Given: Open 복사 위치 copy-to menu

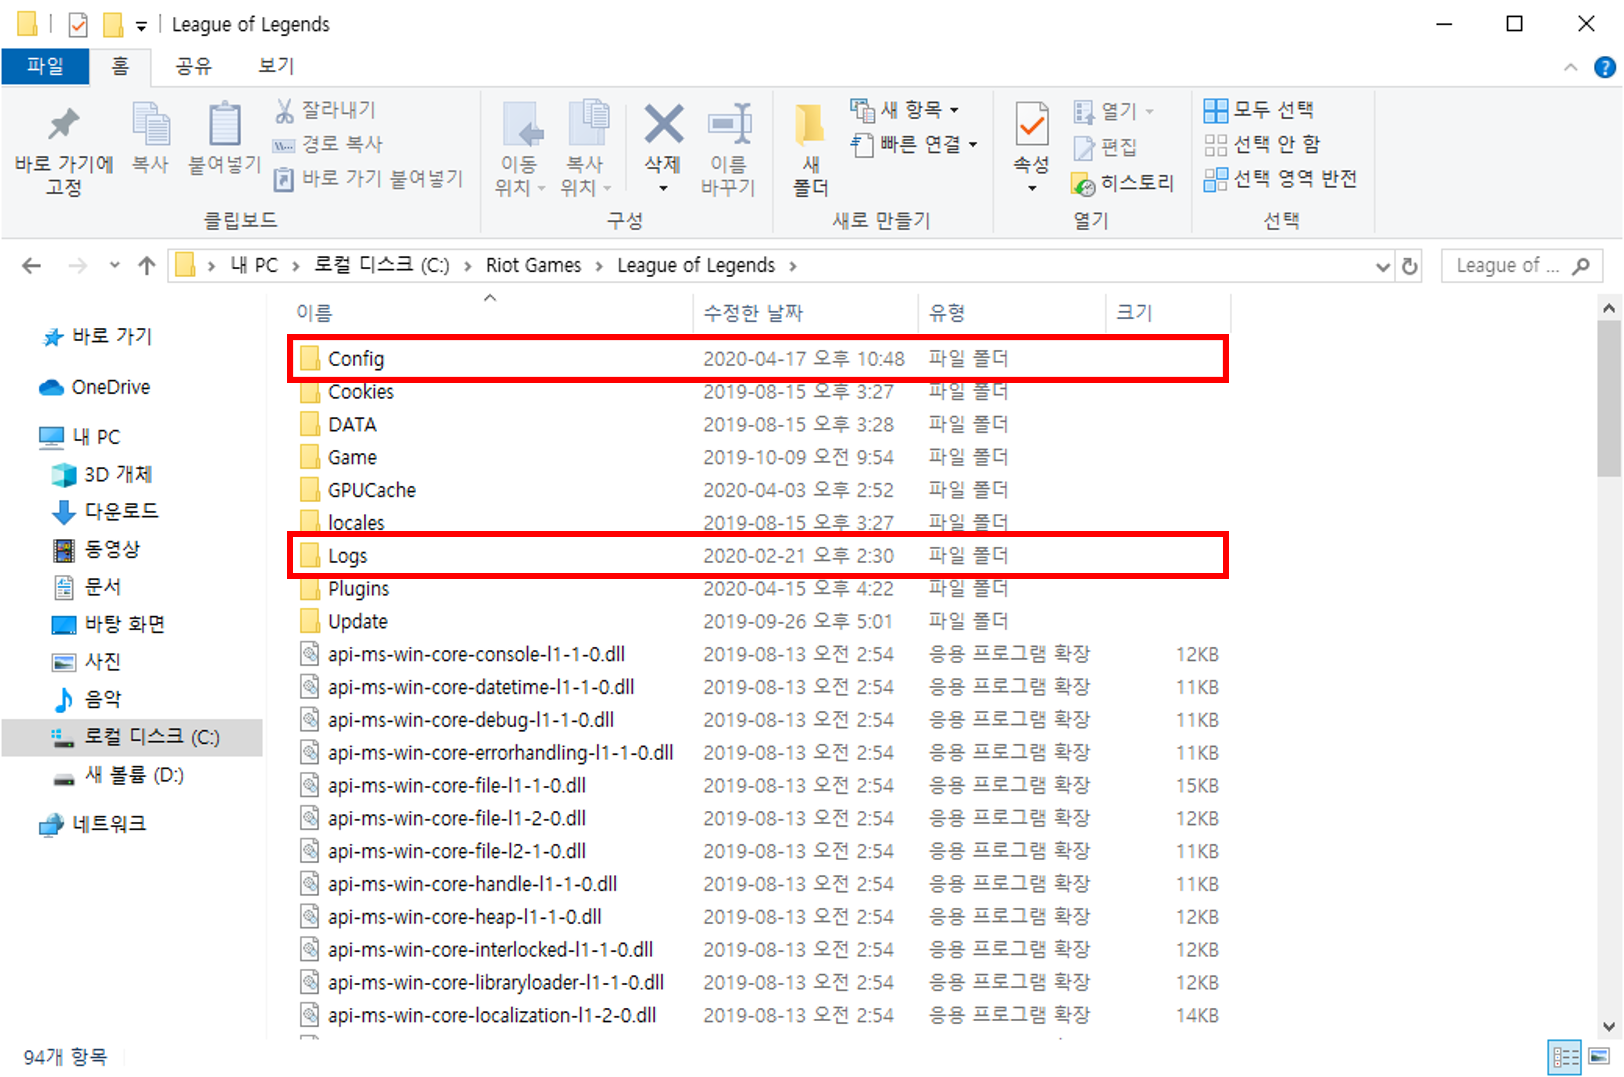Looking at the screenshot, I should (x=586, y=150).
